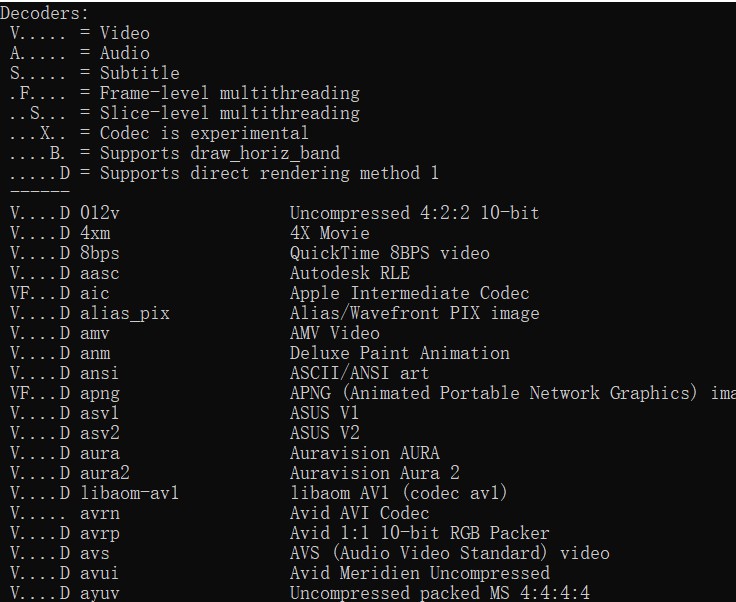Click the "libaom-av1" decoder name
Viewport: 736px width, 602px height.
click(130, 493)
